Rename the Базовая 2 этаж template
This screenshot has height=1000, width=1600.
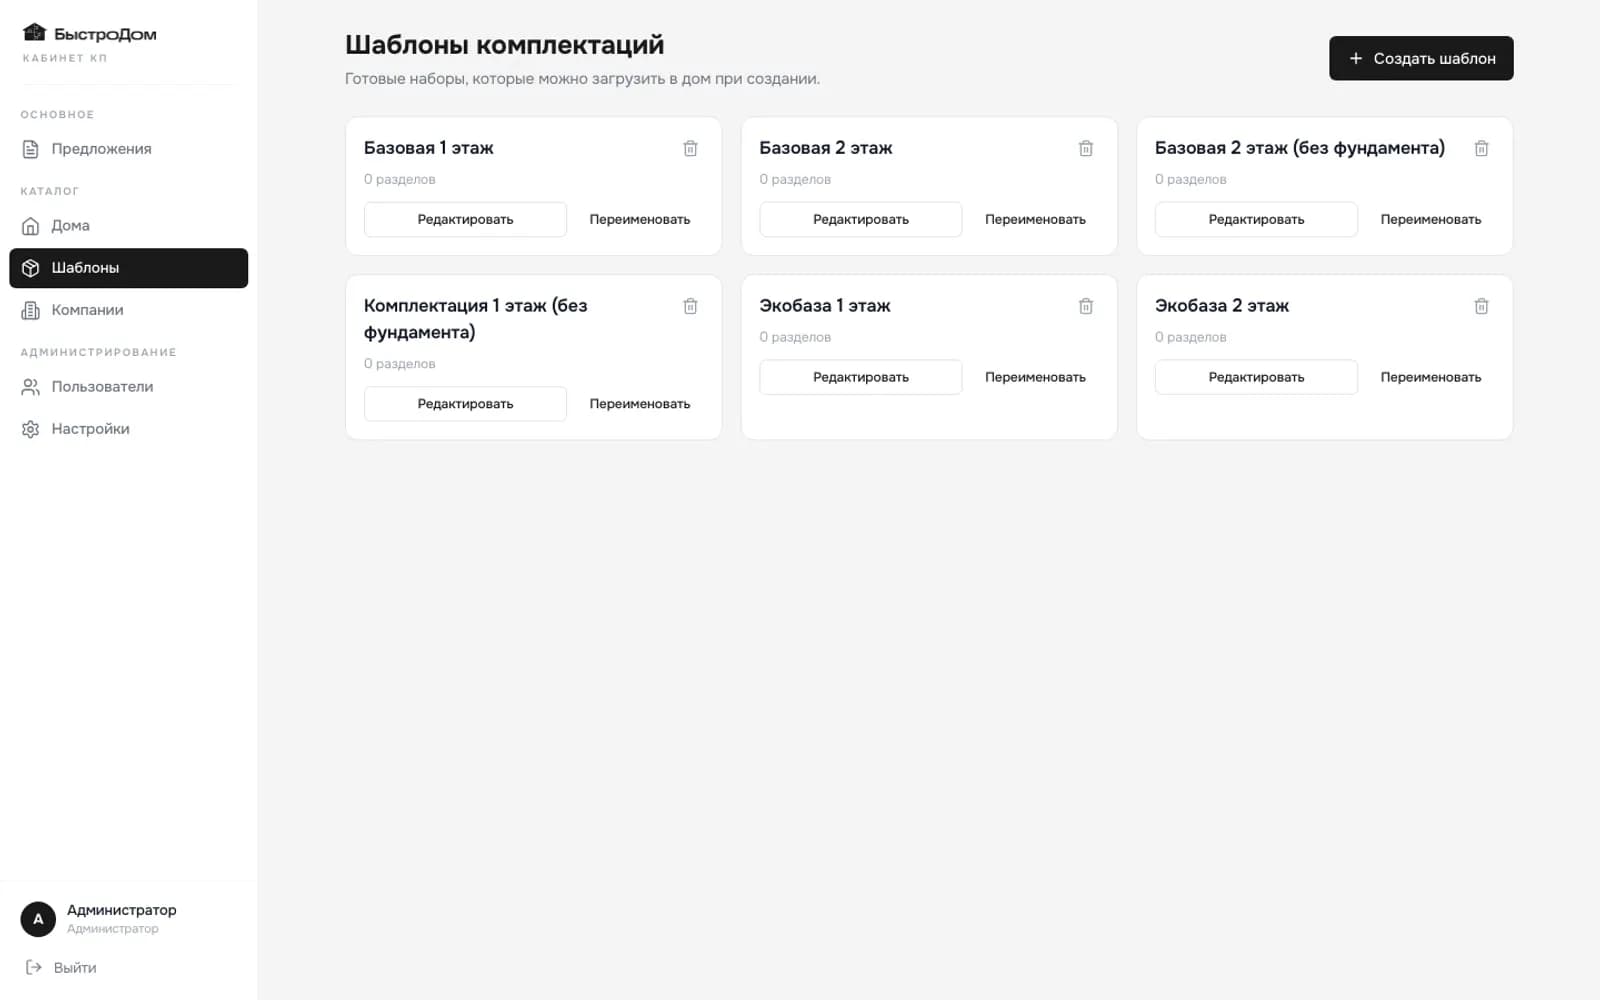point(1035,219)
